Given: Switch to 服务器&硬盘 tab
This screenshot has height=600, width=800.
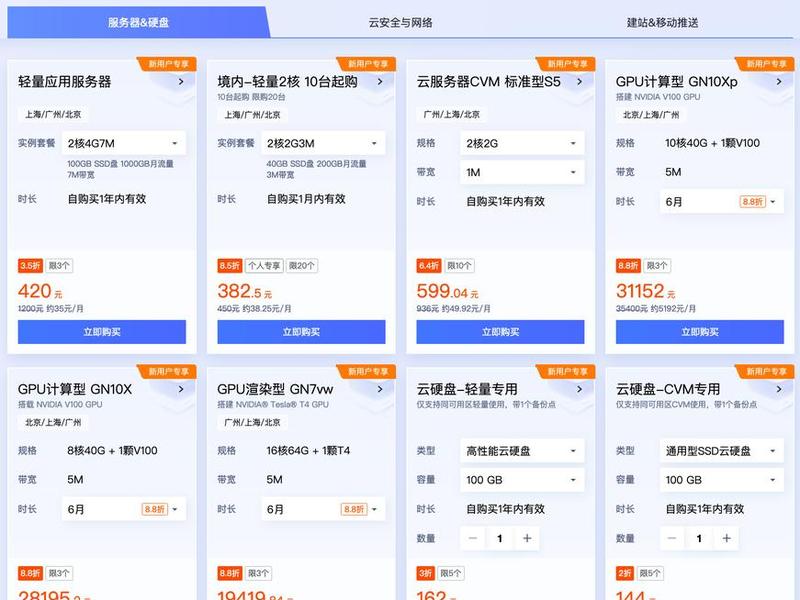Looking at the screenshot, I should coord(138,22).
